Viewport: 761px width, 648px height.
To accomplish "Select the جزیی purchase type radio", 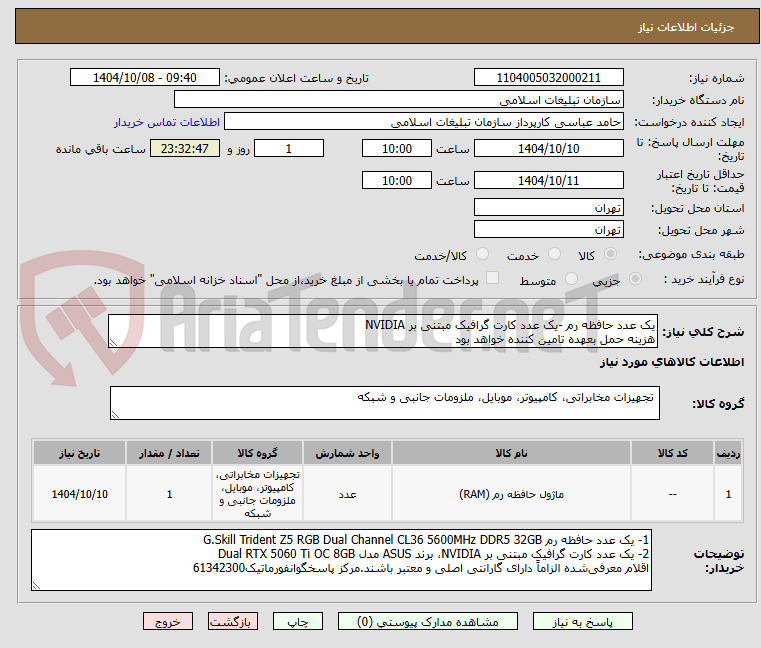I will (635, 279).
